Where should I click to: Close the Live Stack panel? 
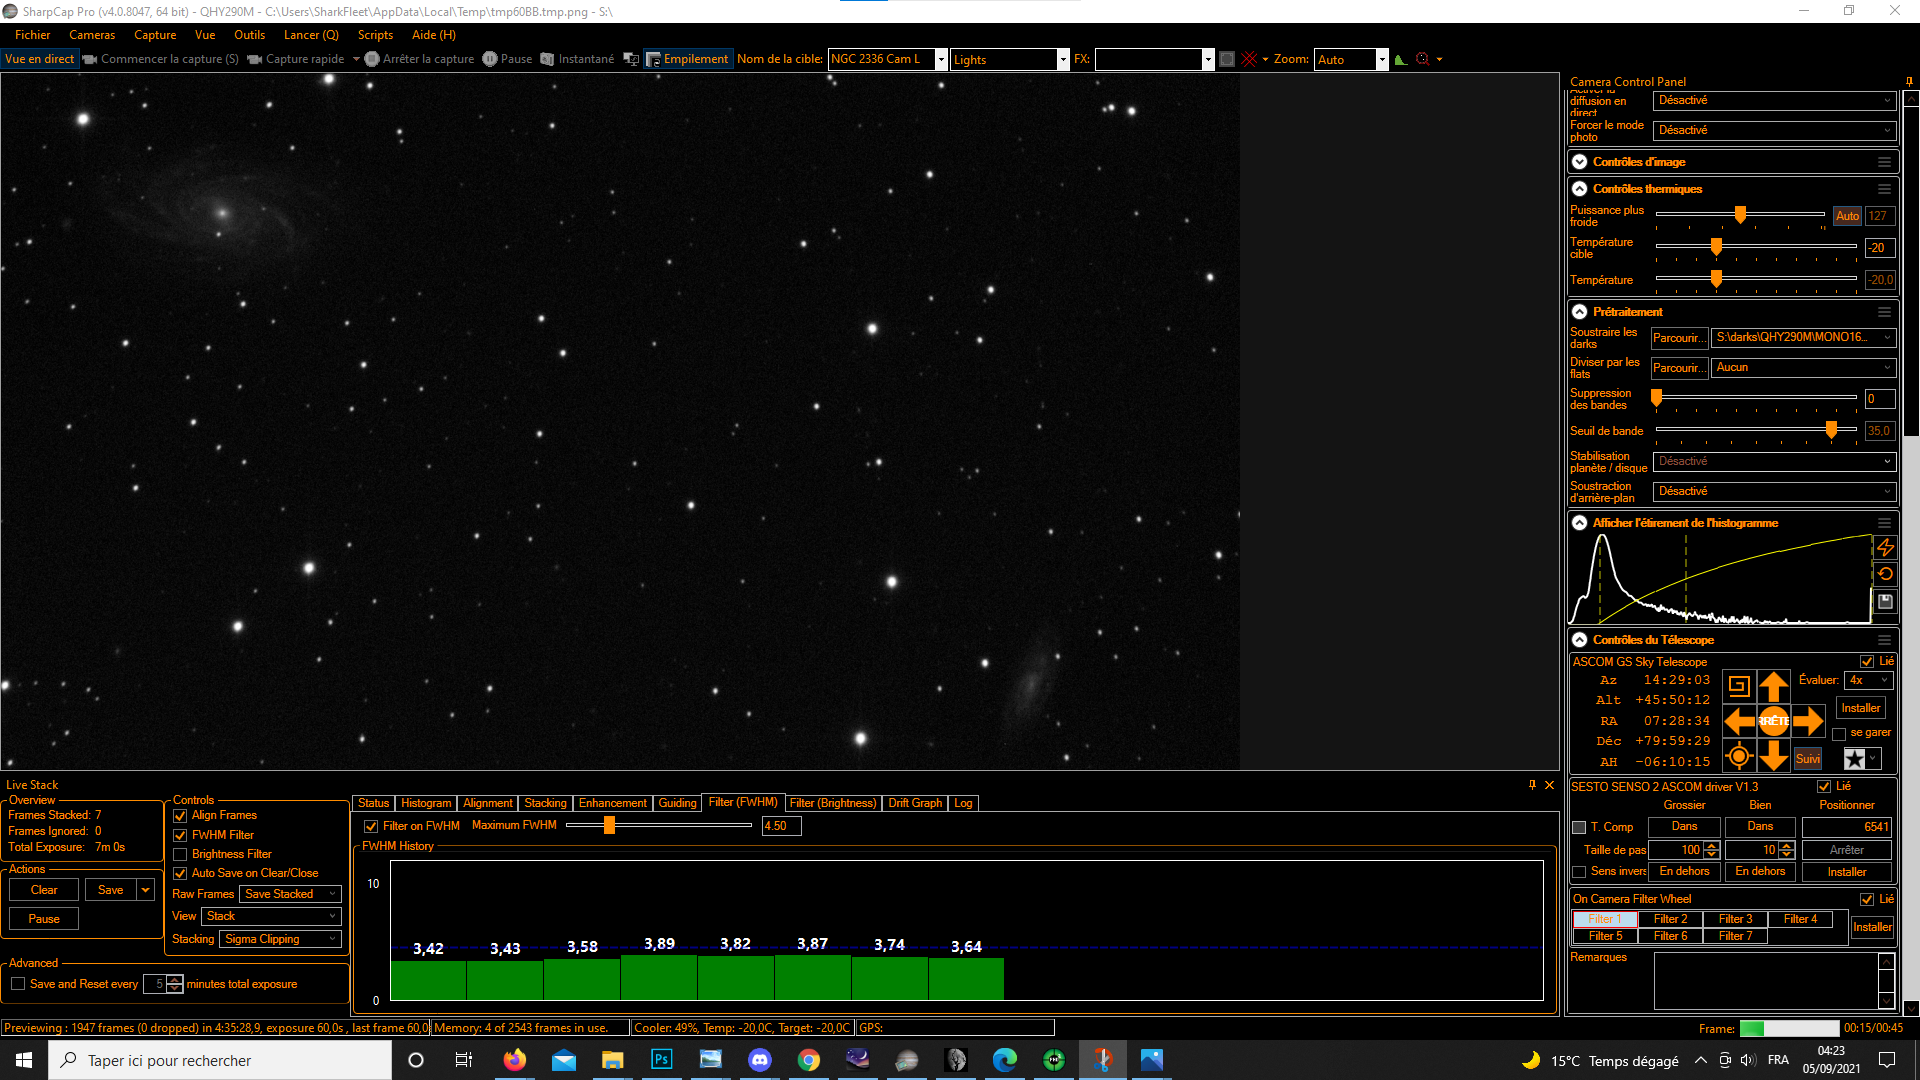(x=1550, y=785)
